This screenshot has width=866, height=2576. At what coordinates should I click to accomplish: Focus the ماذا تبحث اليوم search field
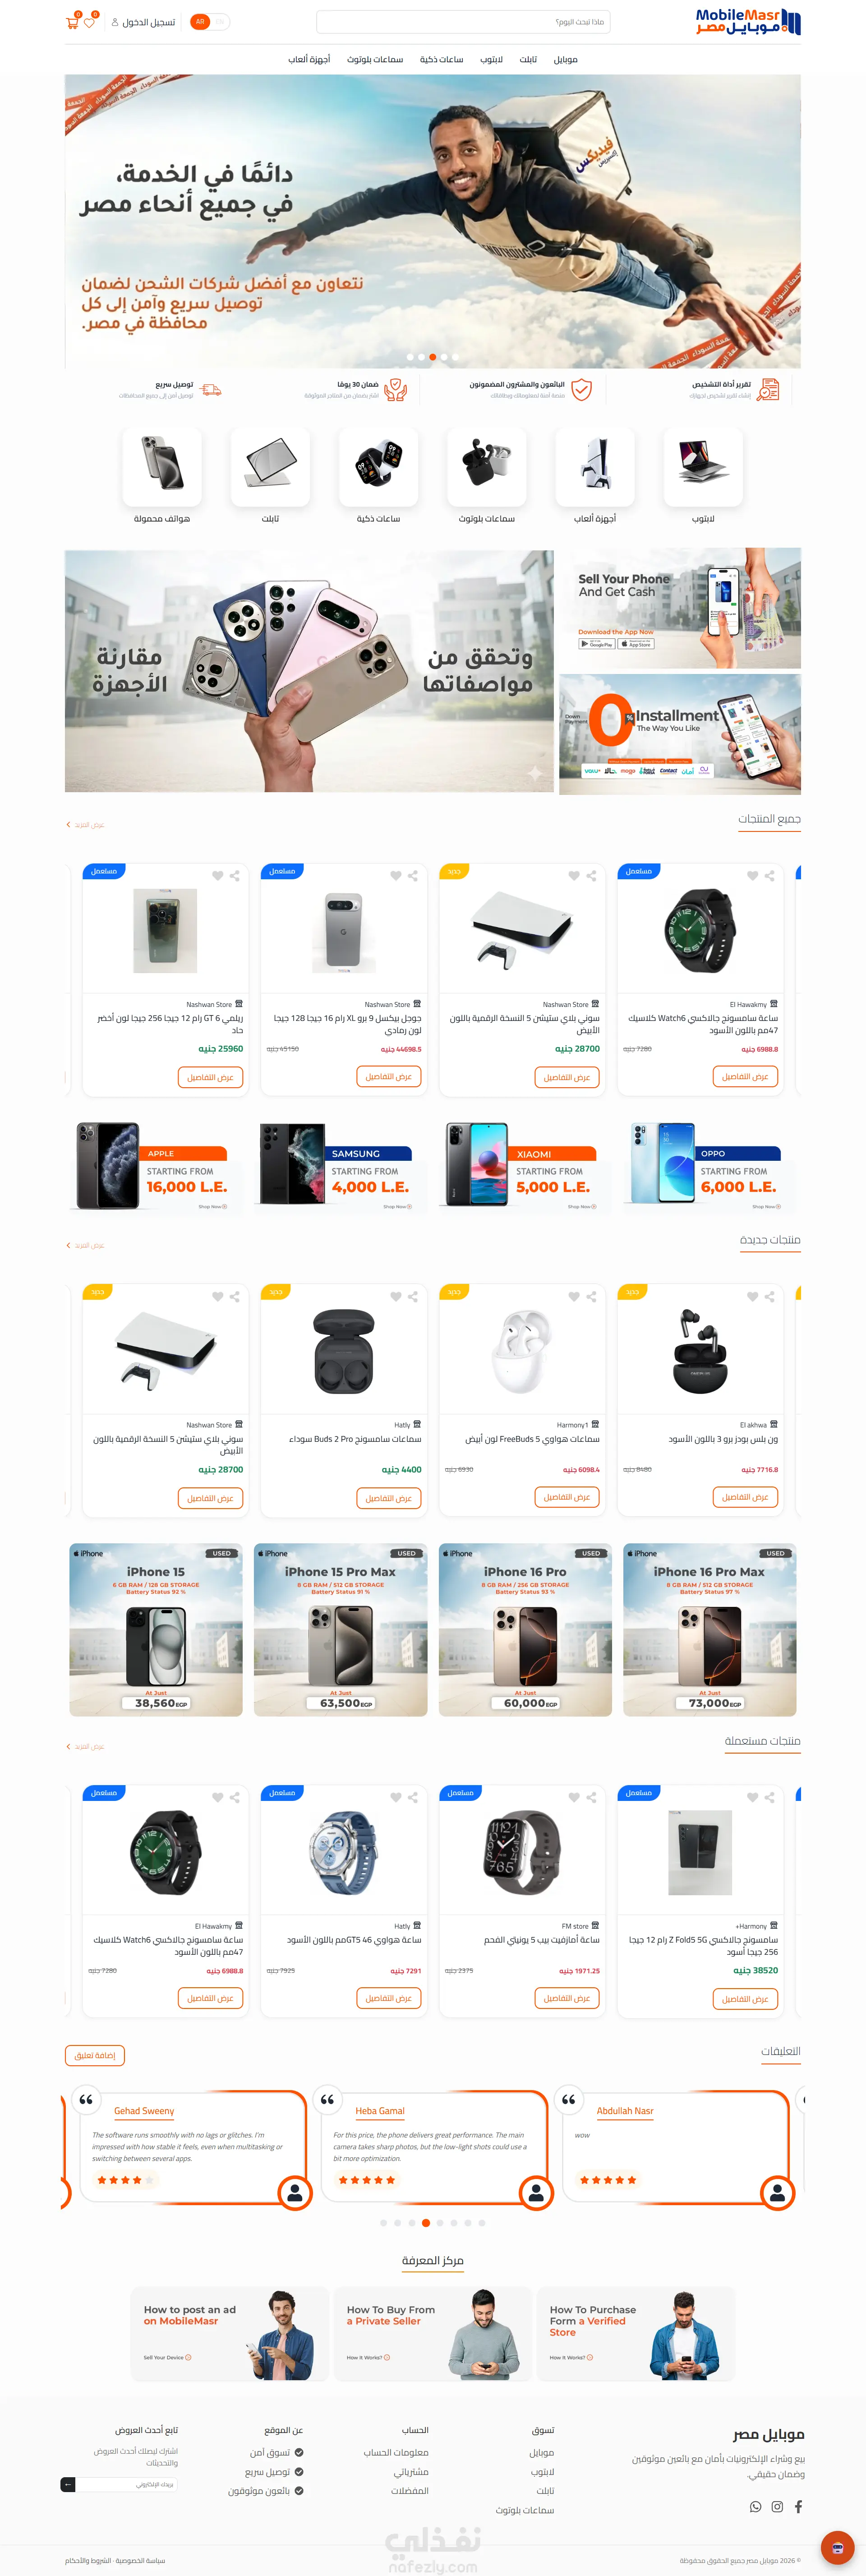coord(463,22)
